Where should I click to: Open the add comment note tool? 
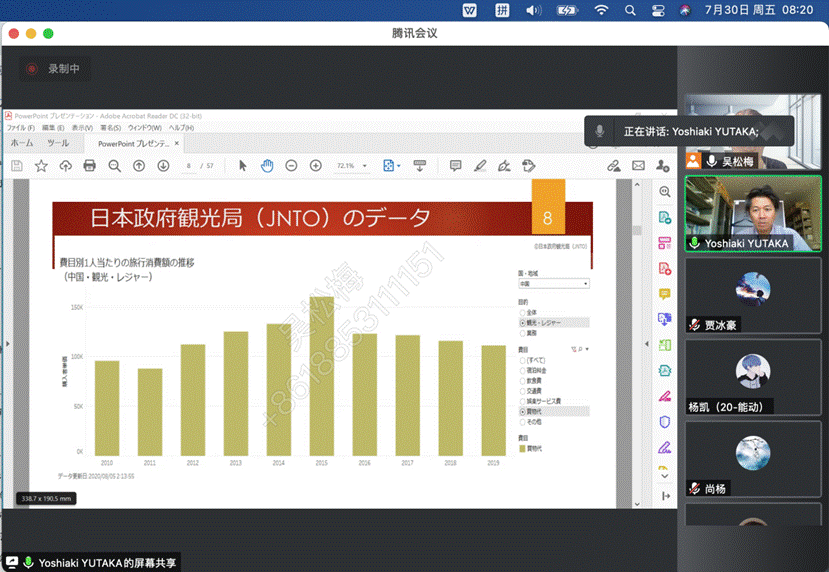(456, 166)
